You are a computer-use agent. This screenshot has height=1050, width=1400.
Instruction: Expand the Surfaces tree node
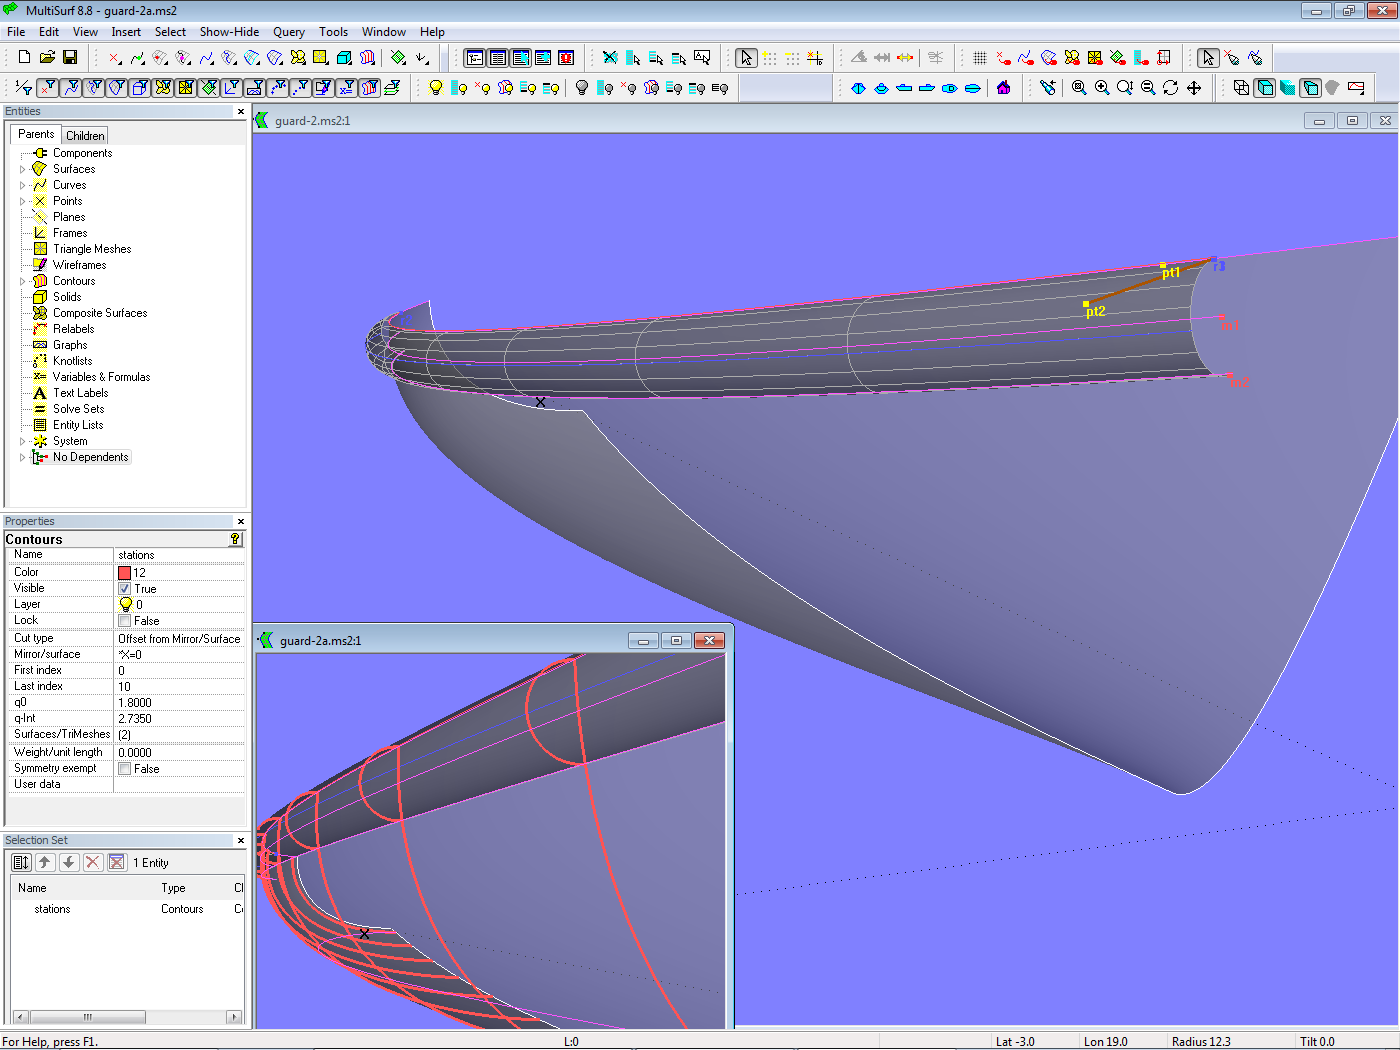tap(23, 169)
